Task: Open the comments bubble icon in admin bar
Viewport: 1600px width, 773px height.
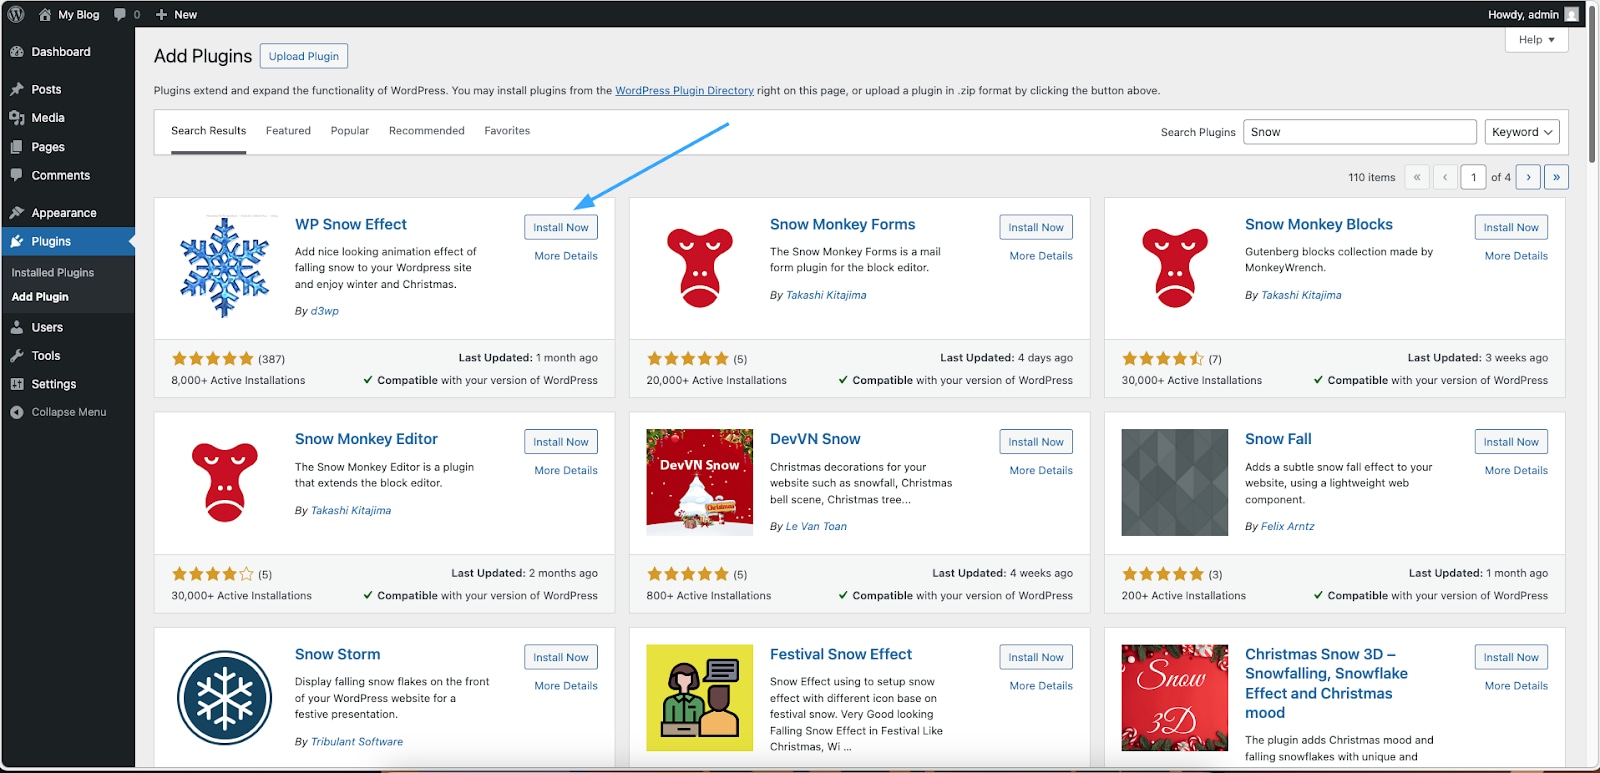Action: click(x=121, y=14)
